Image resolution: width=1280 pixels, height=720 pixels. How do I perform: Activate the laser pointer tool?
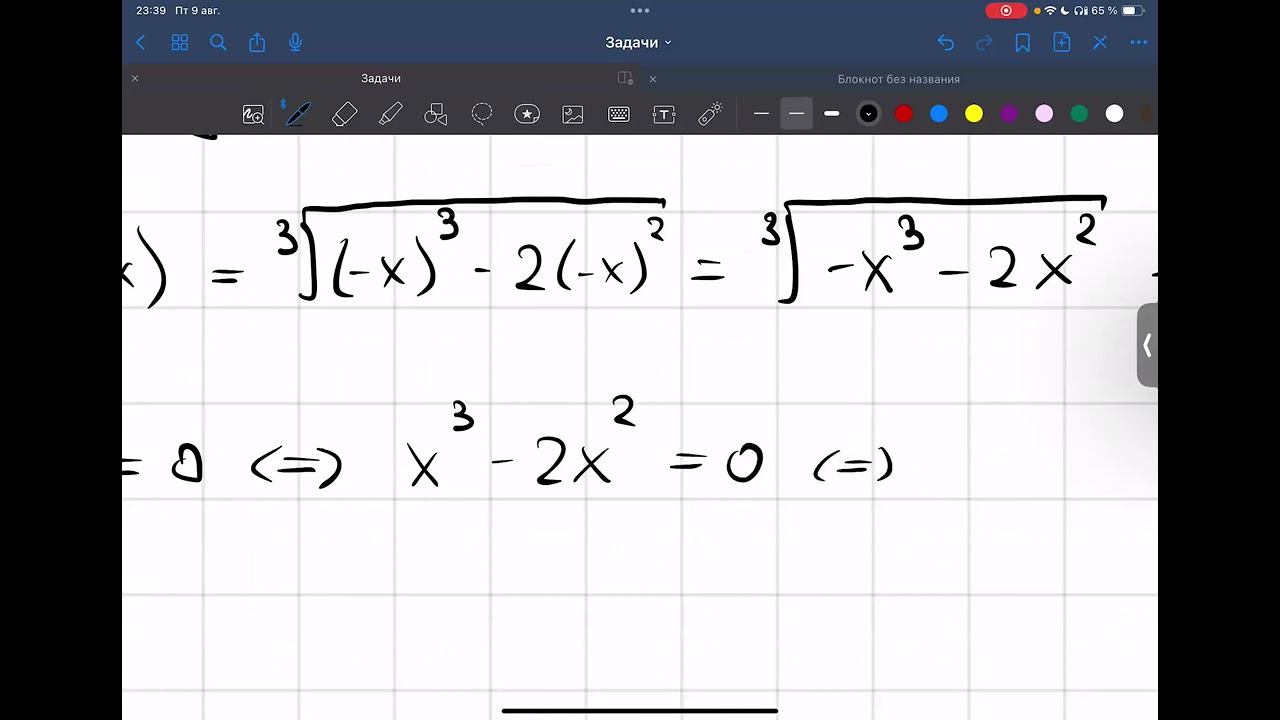[710, 114]
